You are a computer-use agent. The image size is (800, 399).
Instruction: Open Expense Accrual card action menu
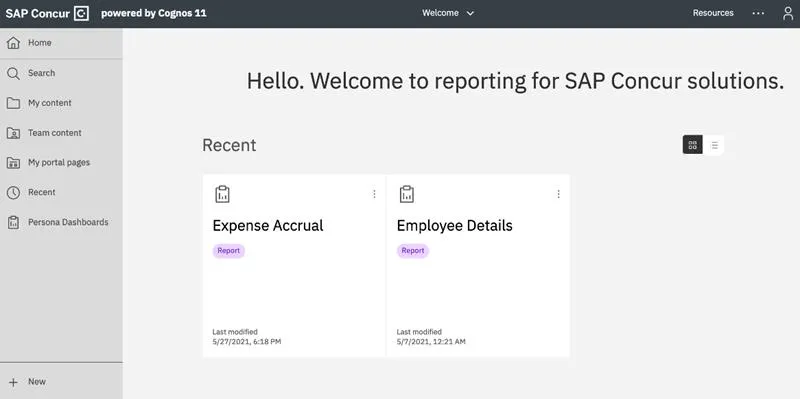(x=374, y=194)
